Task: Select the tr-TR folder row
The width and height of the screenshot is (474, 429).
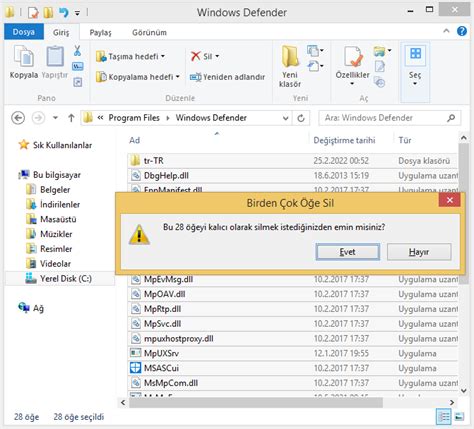Action: [293, 161]
